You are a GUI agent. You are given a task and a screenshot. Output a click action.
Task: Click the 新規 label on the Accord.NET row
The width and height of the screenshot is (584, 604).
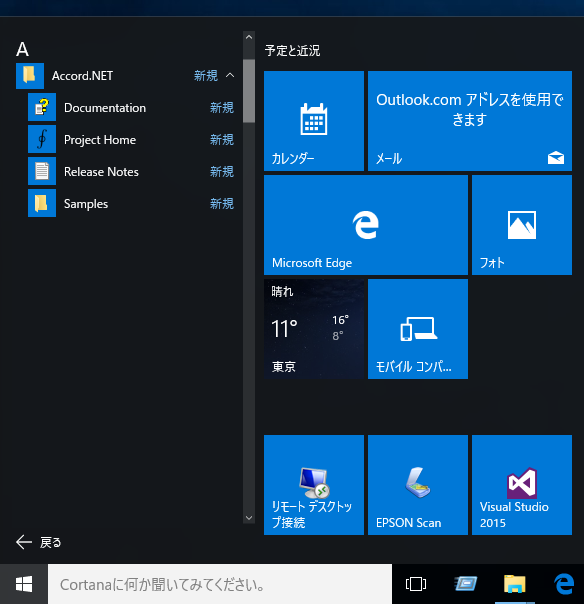[206, 76]
